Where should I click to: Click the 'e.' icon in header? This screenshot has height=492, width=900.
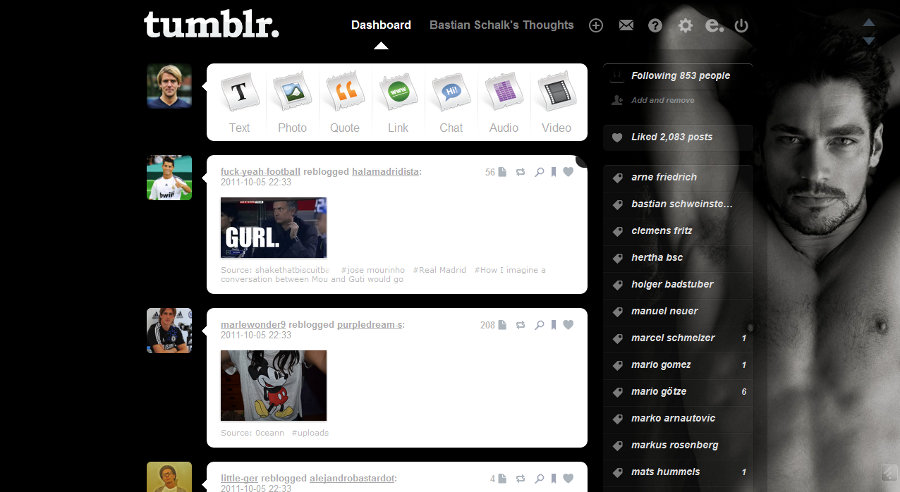[714, 25]
